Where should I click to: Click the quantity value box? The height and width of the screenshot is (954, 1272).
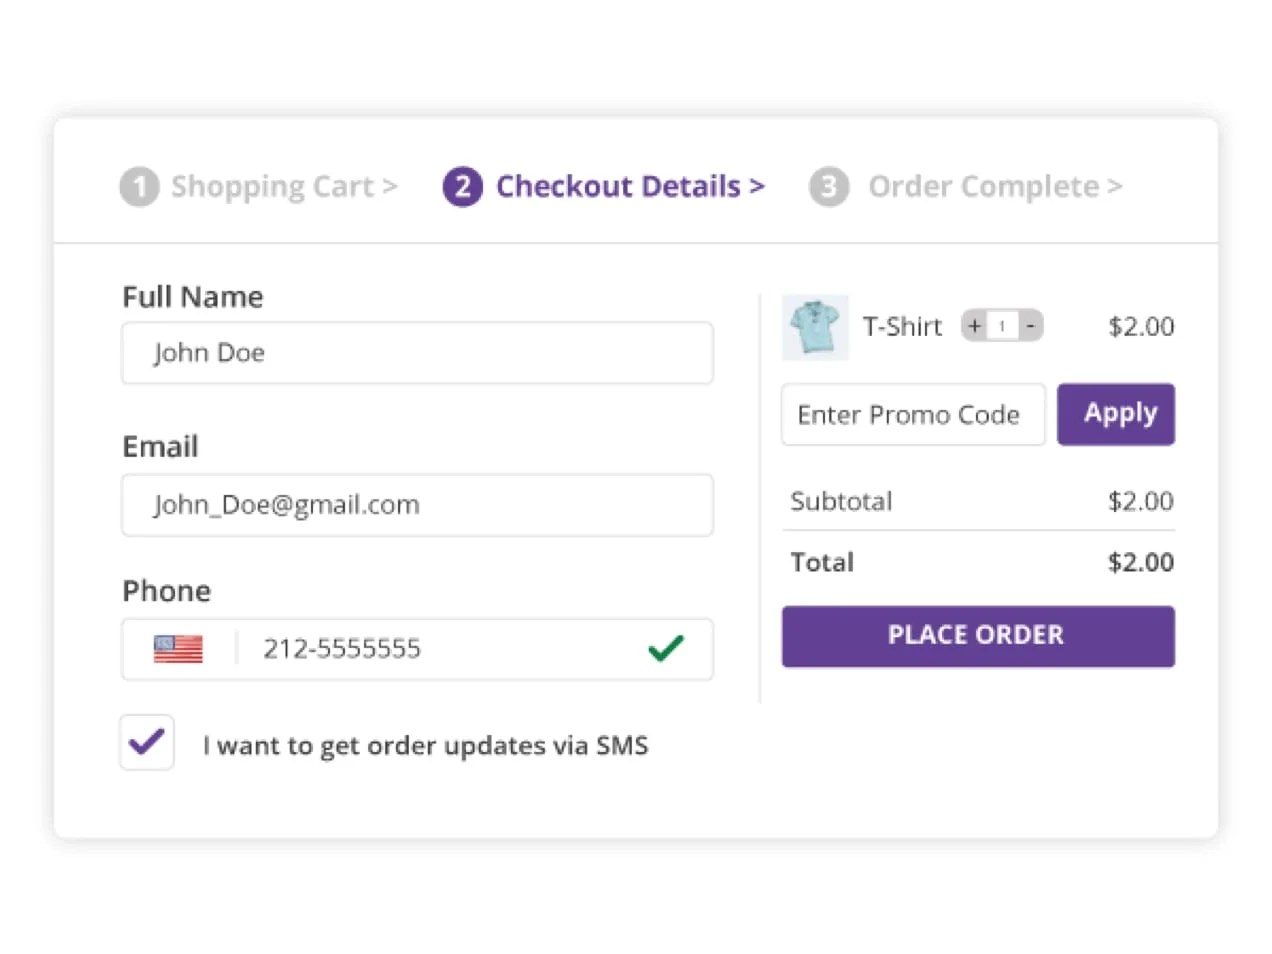point(1001,325)
